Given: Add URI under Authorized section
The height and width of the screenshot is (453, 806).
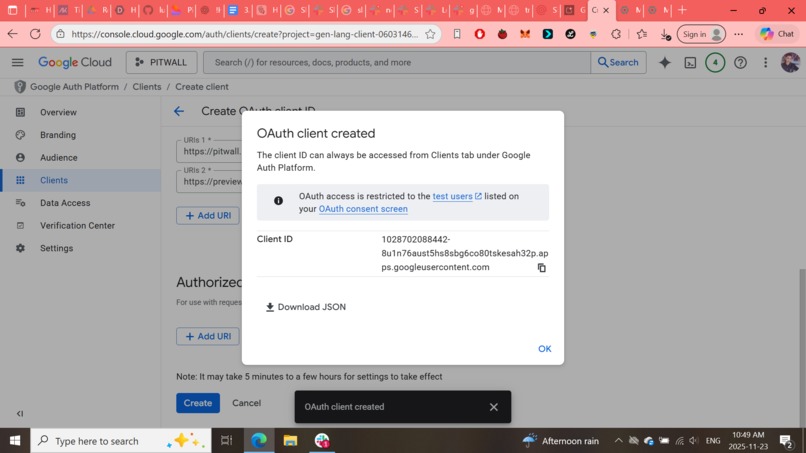Looking at the screenshot, I should click(x=208, y=336).
